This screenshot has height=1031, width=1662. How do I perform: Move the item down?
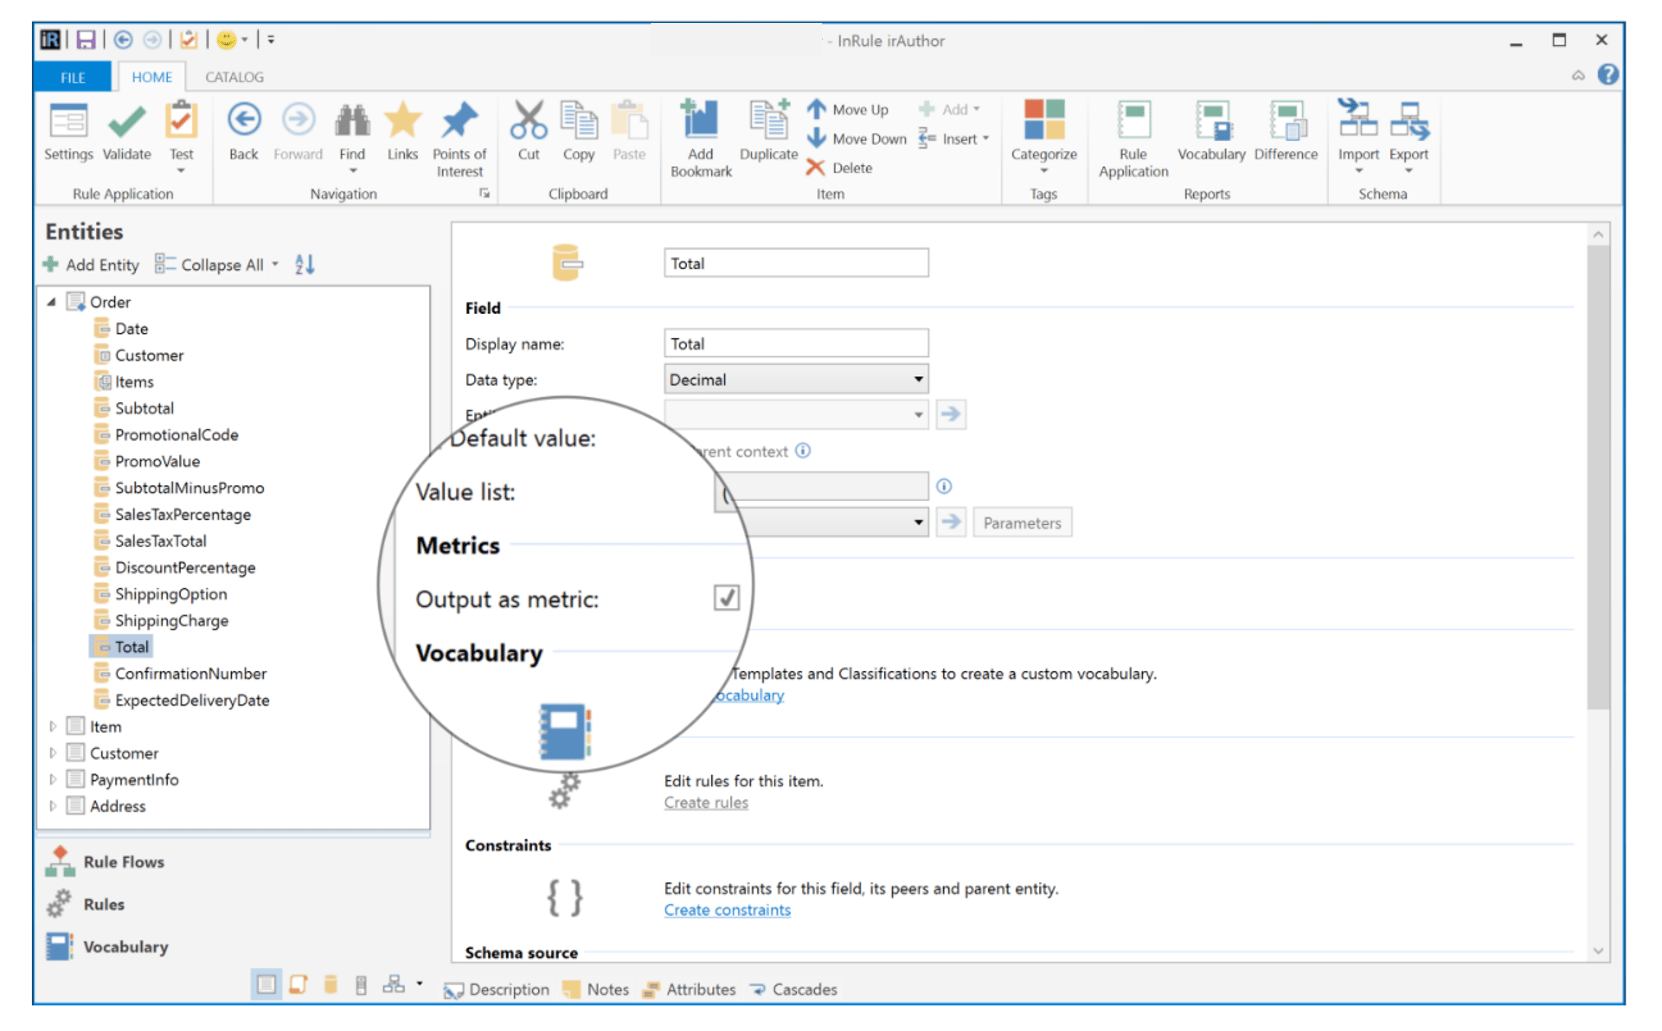(857, 138)
